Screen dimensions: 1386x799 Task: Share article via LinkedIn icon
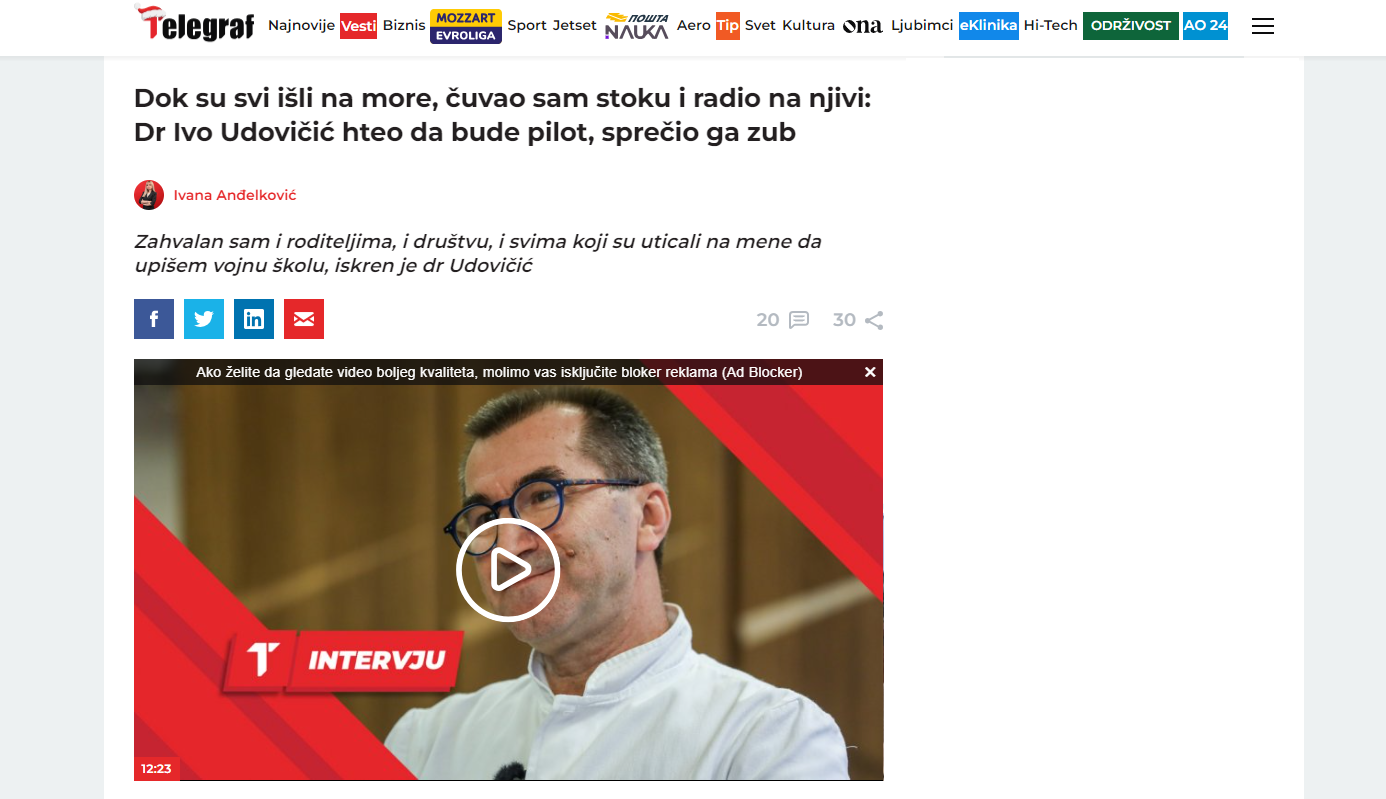(x=254, y=319)
